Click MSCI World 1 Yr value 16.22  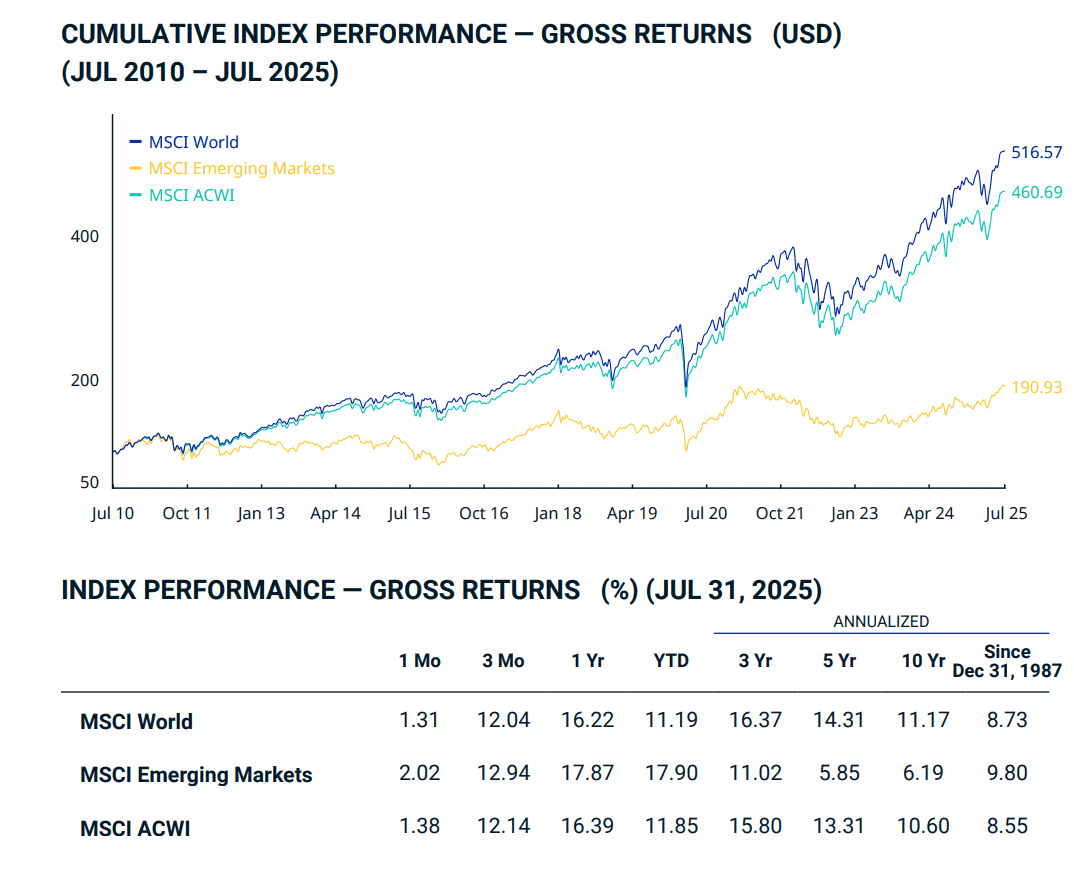[588, 721]
